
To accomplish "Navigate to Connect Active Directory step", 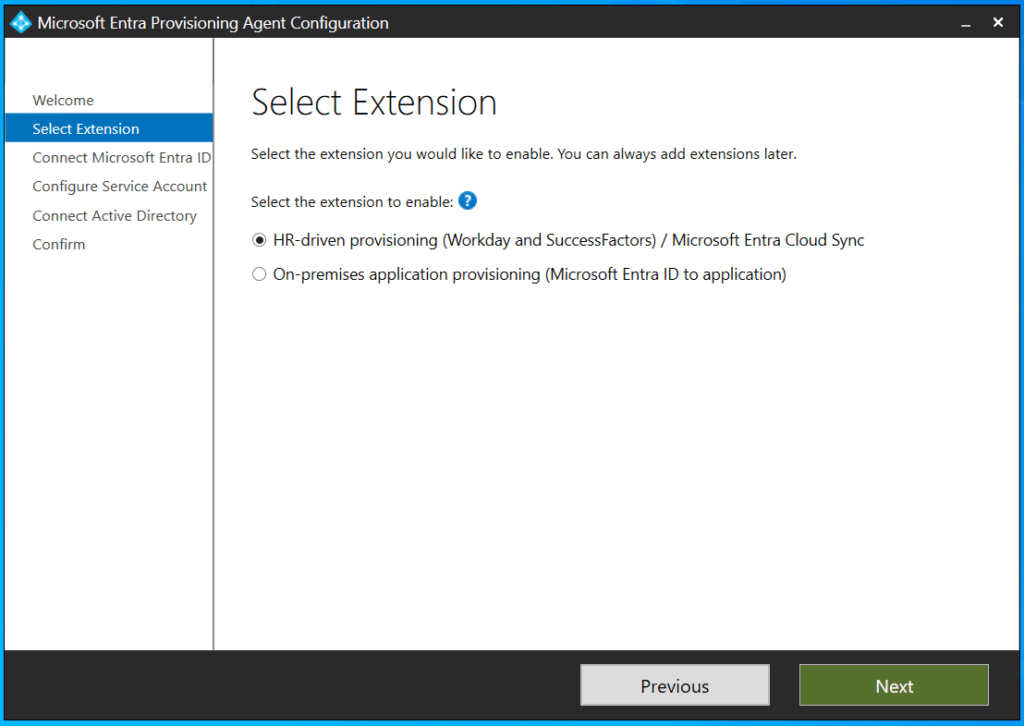I will (x=114, y=216).
